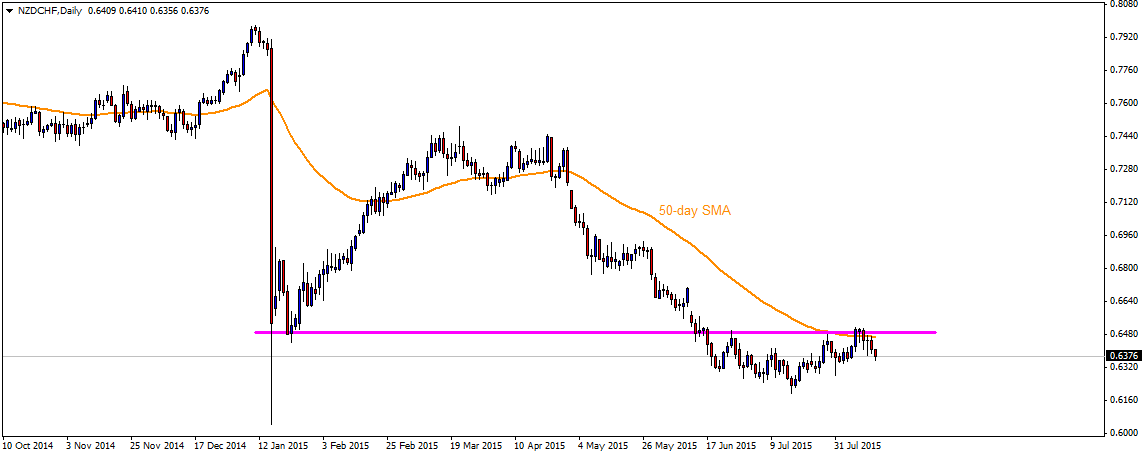Click the 0.7600 price scale label
The image size is (1144, 454).
1124,103
